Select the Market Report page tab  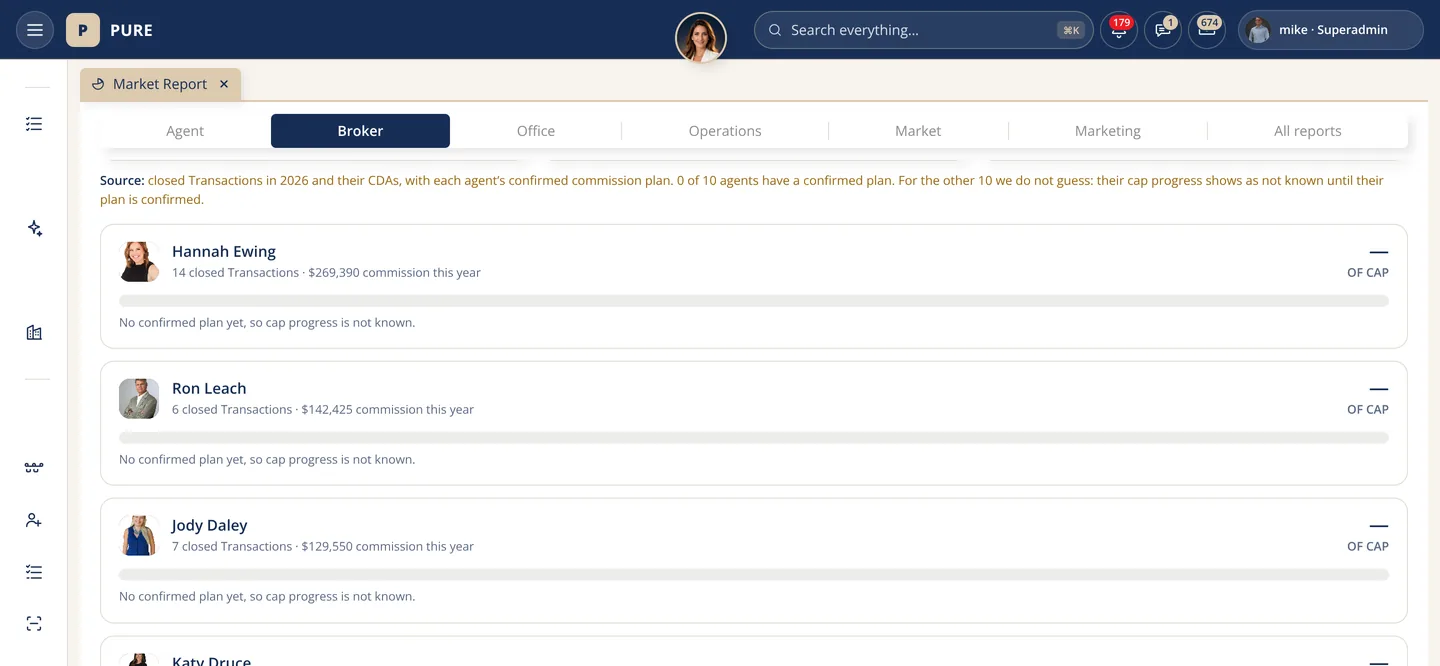160,84
